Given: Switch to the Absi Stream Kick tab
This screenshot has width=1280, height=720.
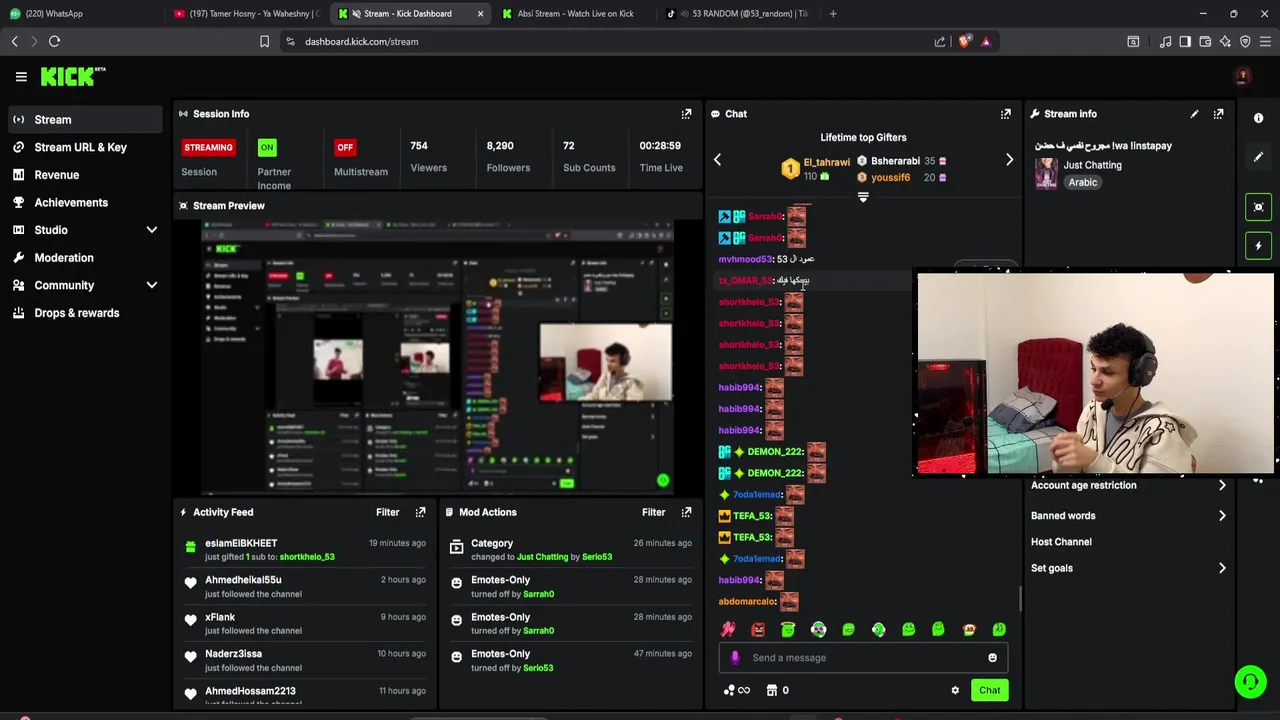Looking at the screenshot, I should click(x=575, y=14).
